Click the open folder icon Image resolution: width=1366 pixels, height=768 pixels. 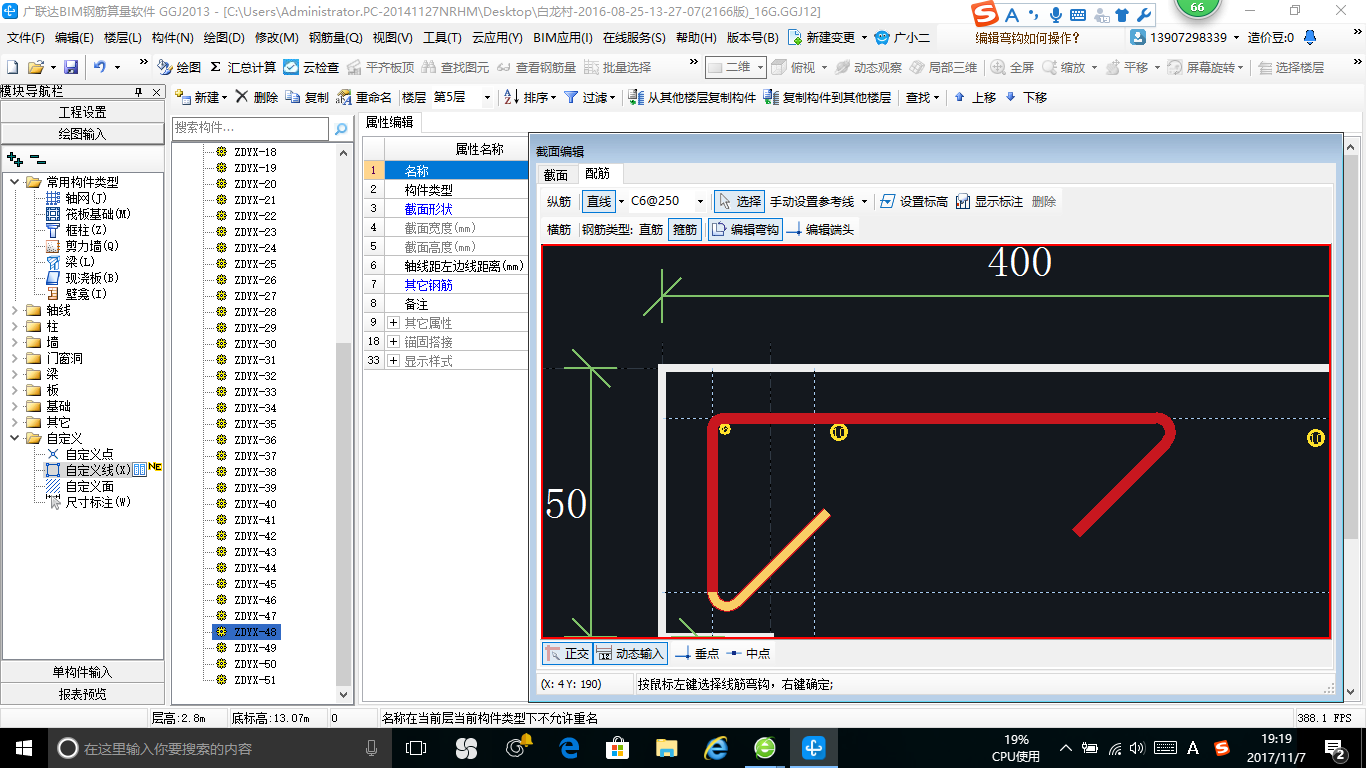(35, 67)
